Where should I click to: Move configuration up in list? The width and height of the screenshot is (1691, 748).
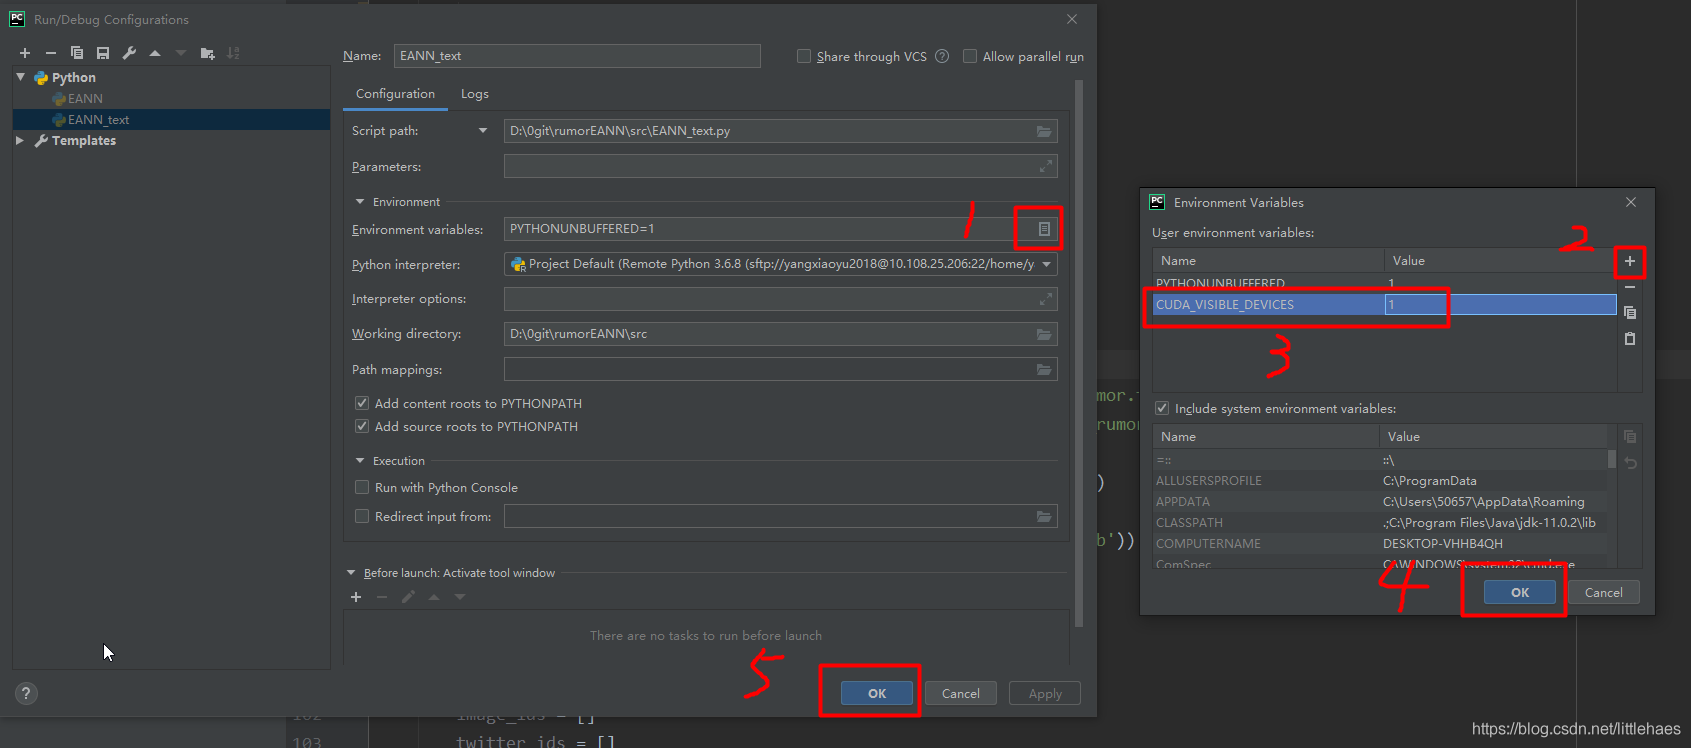pyautogui.click(x=155, y=53)
